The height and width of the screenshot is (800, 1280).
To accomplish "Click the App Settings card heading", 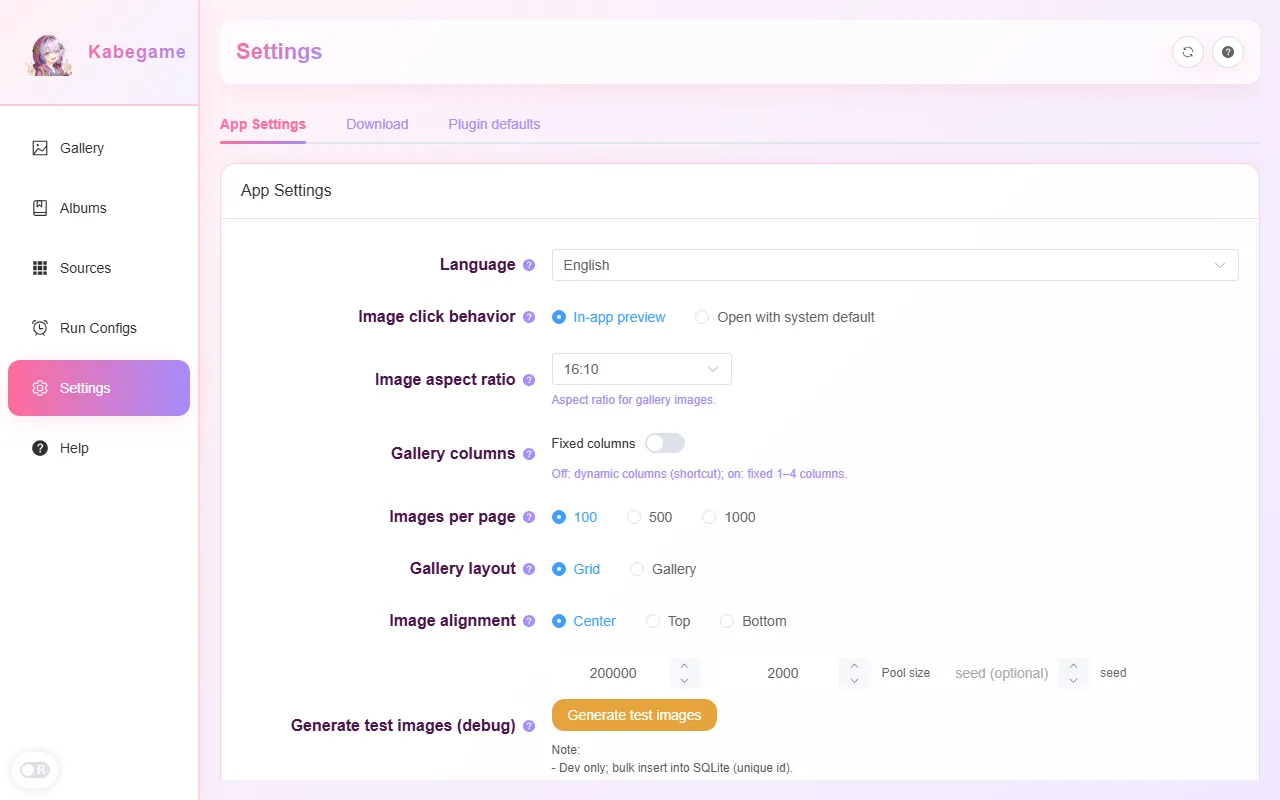I will pyautogui.click(x=286, y=190).
